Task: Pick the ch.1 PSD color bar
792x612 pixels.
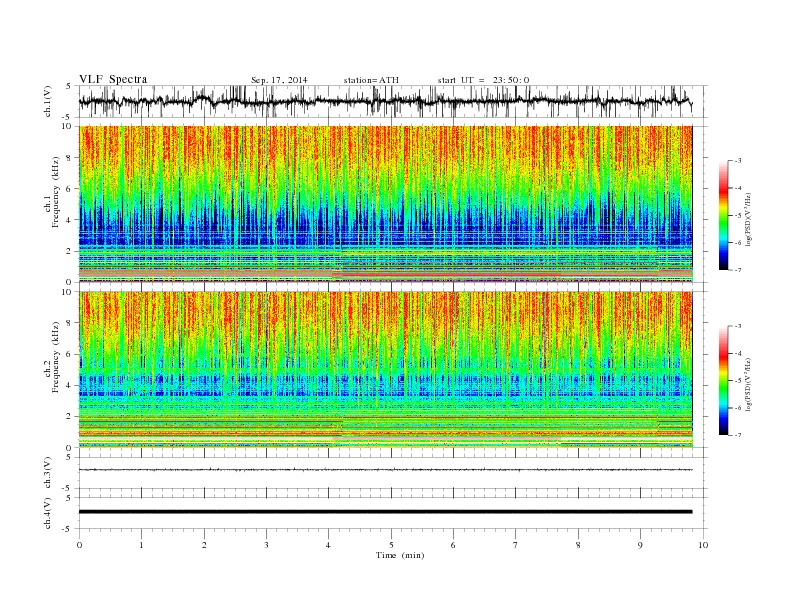Action: [723, 216]
